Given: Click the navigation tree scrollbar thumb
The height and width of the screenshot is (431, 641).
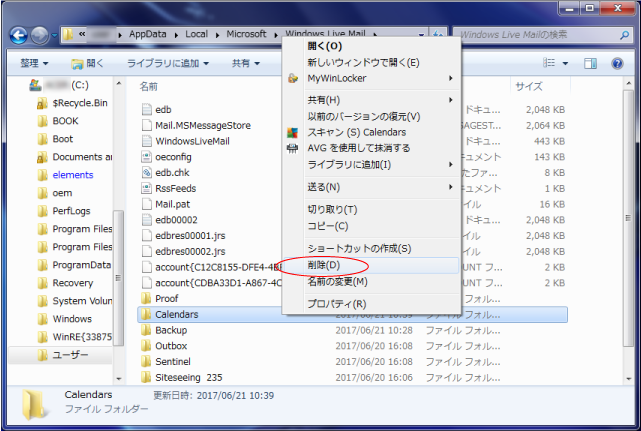Looking at the screenshot, I should point(118,278).
